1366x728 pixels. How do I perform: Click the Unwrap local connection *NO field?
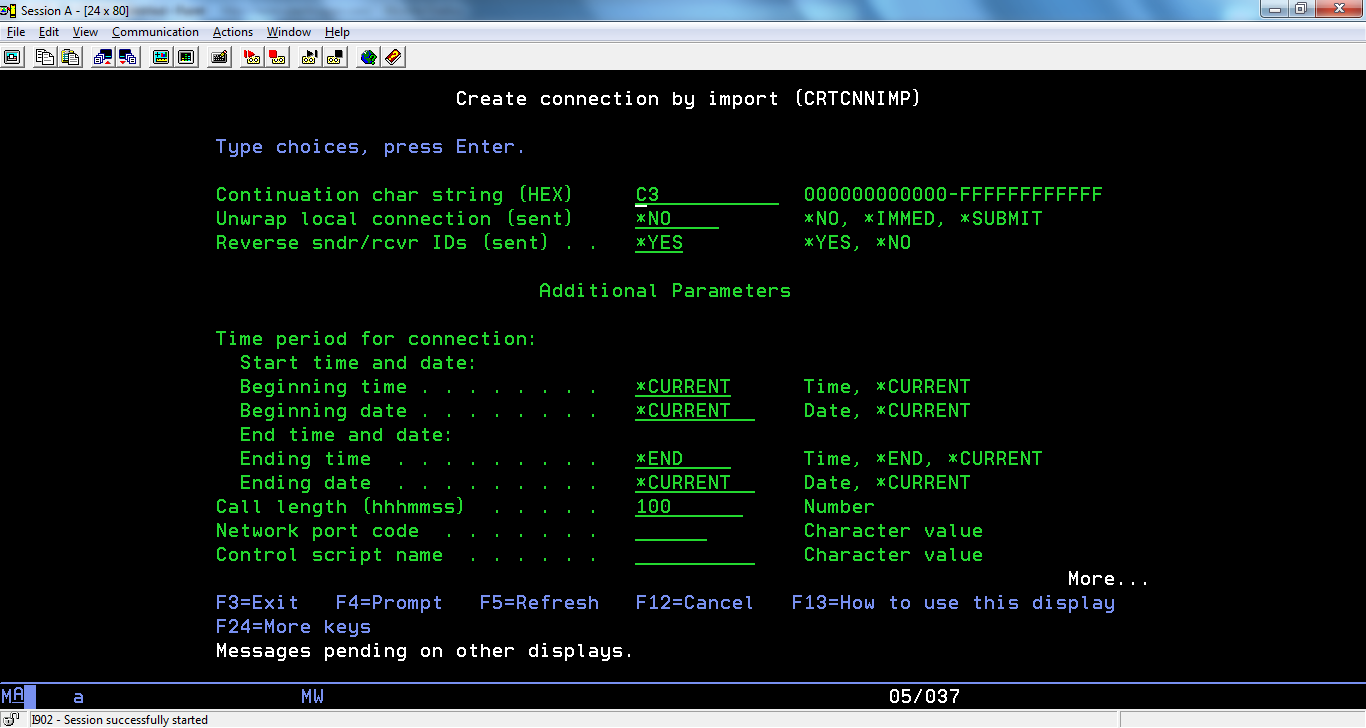pos(677,219)
